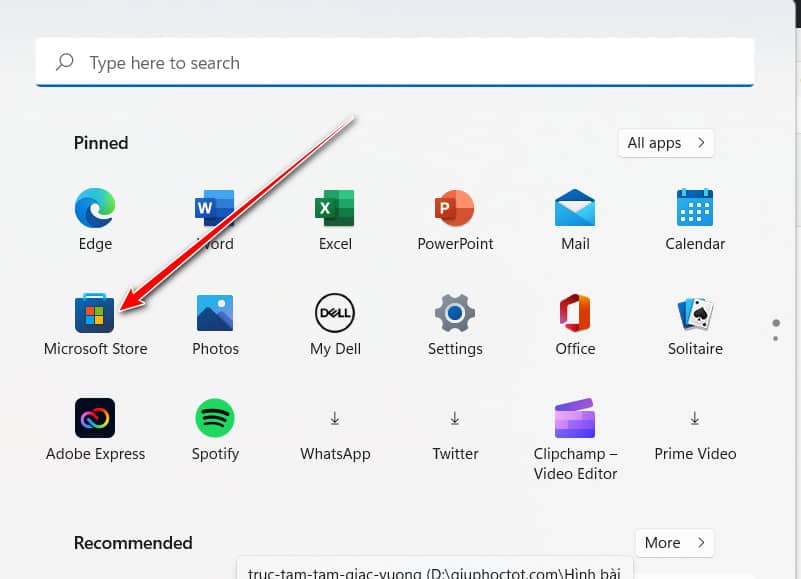The width and height of the screenshot is (801, 579).
Task: Click the Recommended section heading
Action: pyautogui.click(x=133, y=543)
